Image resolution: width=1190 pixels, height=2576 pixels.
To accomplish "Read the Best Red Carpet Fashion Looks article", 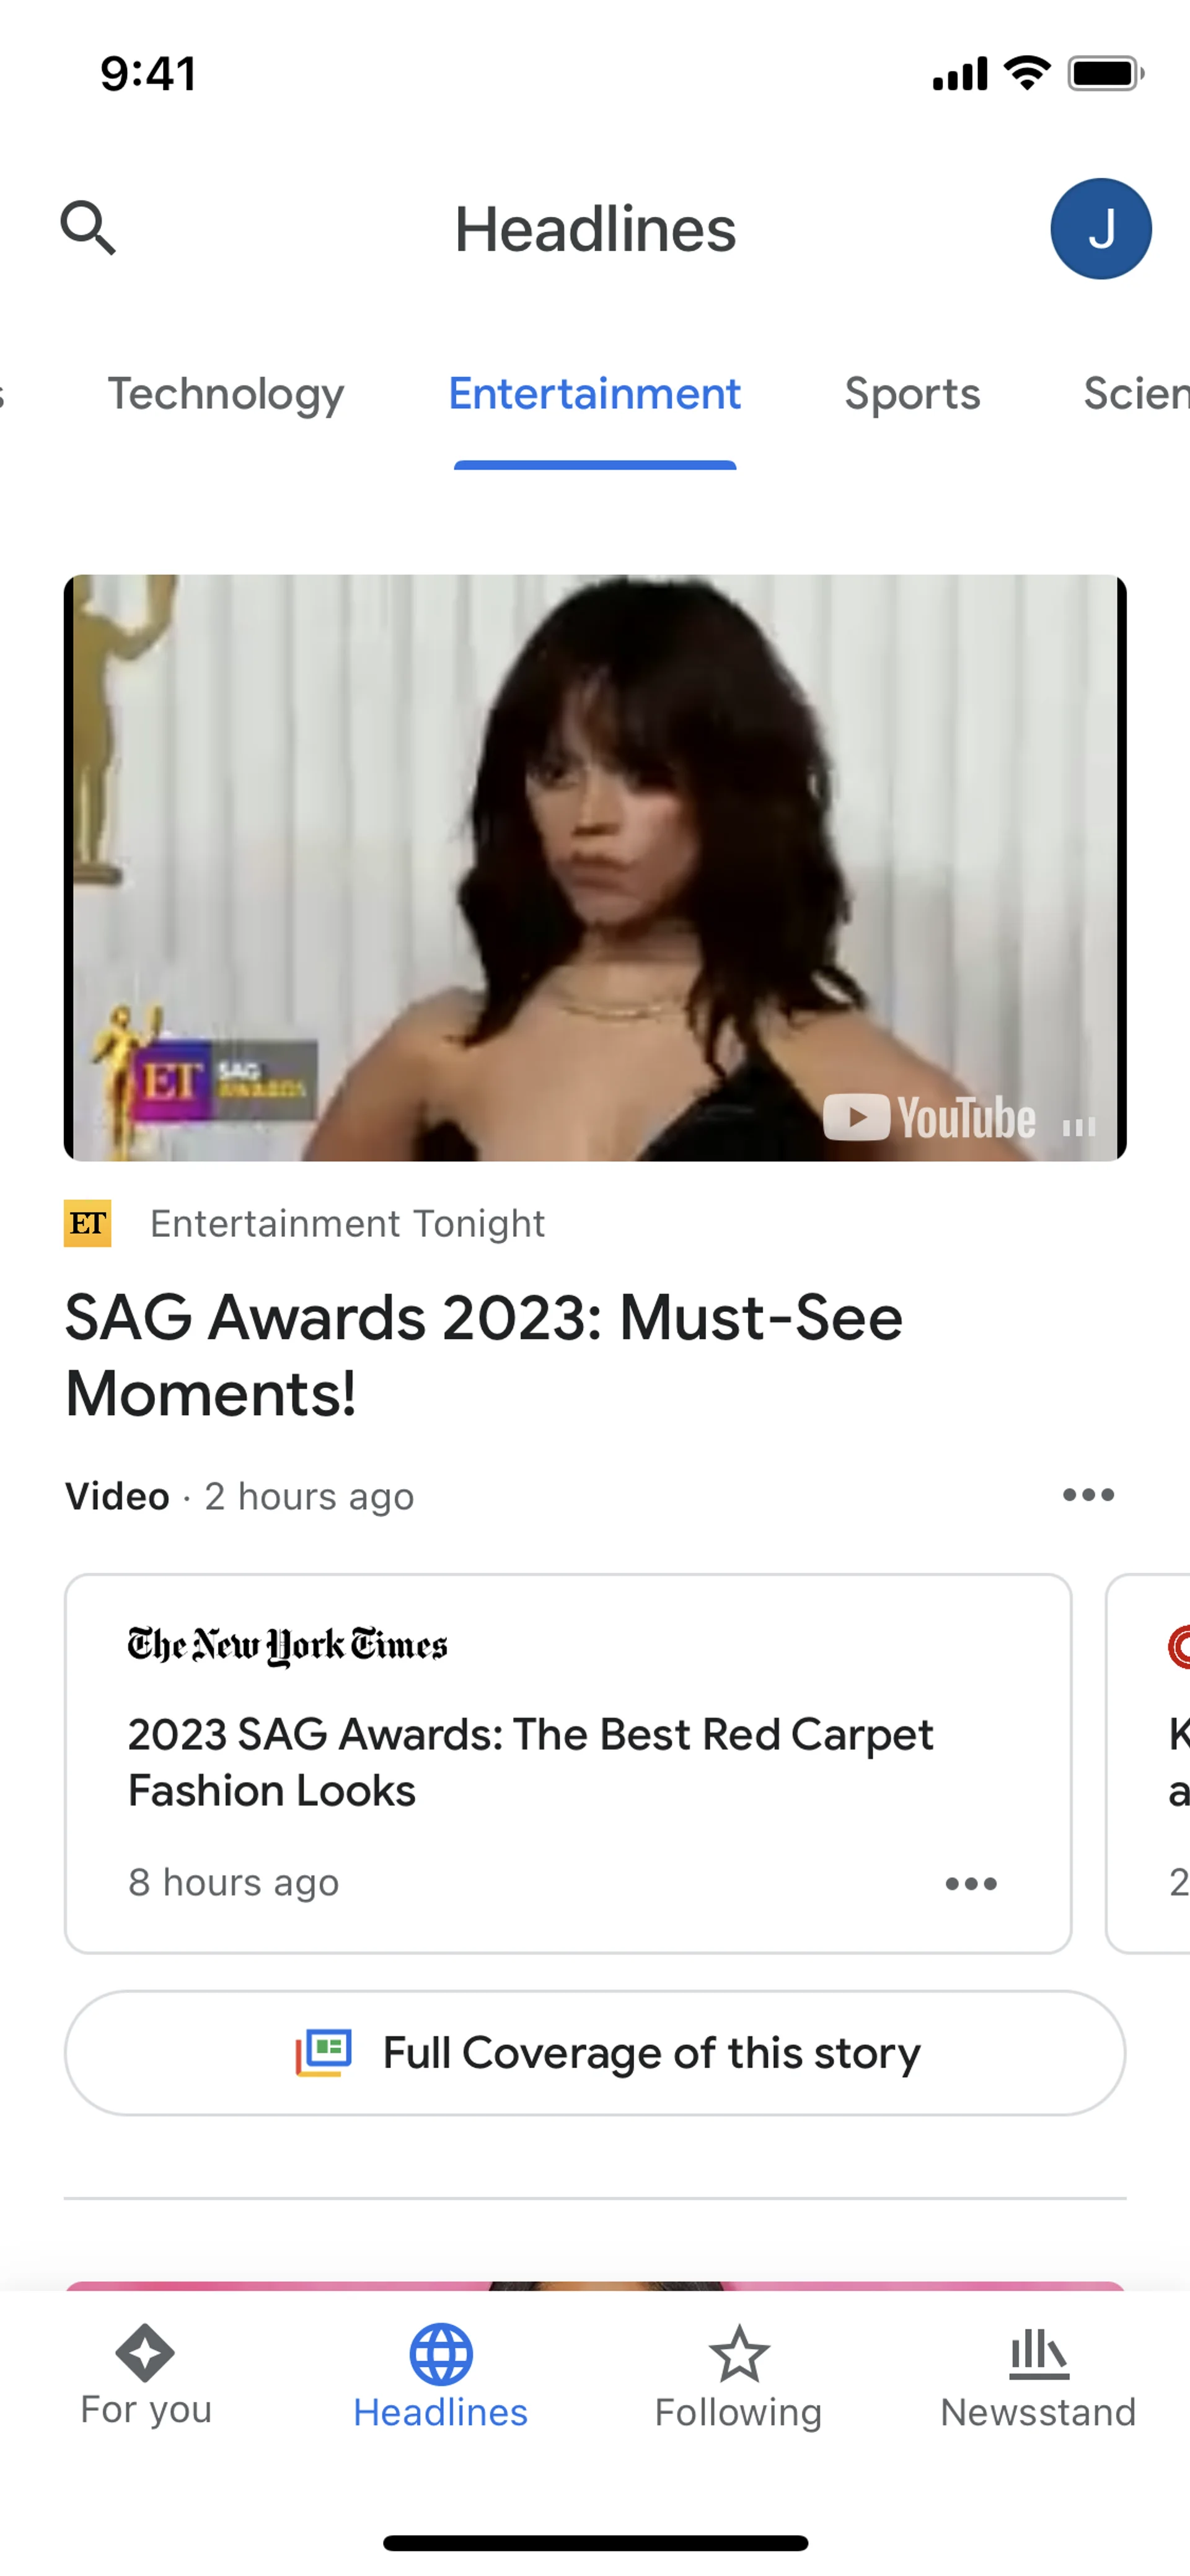I will pos(530,1762).
